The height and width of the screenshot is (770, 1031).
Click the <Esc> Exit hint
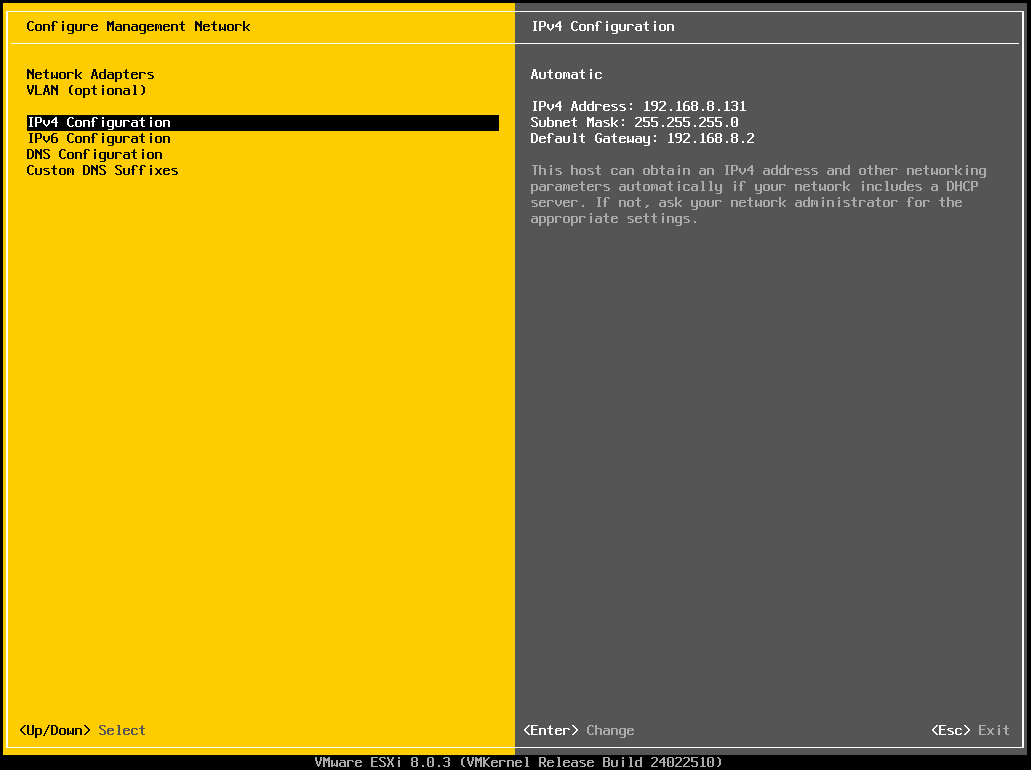coord(970,730)
